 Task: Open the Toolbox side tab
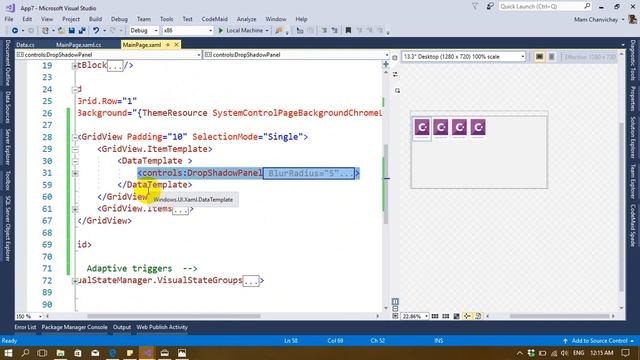7,180
